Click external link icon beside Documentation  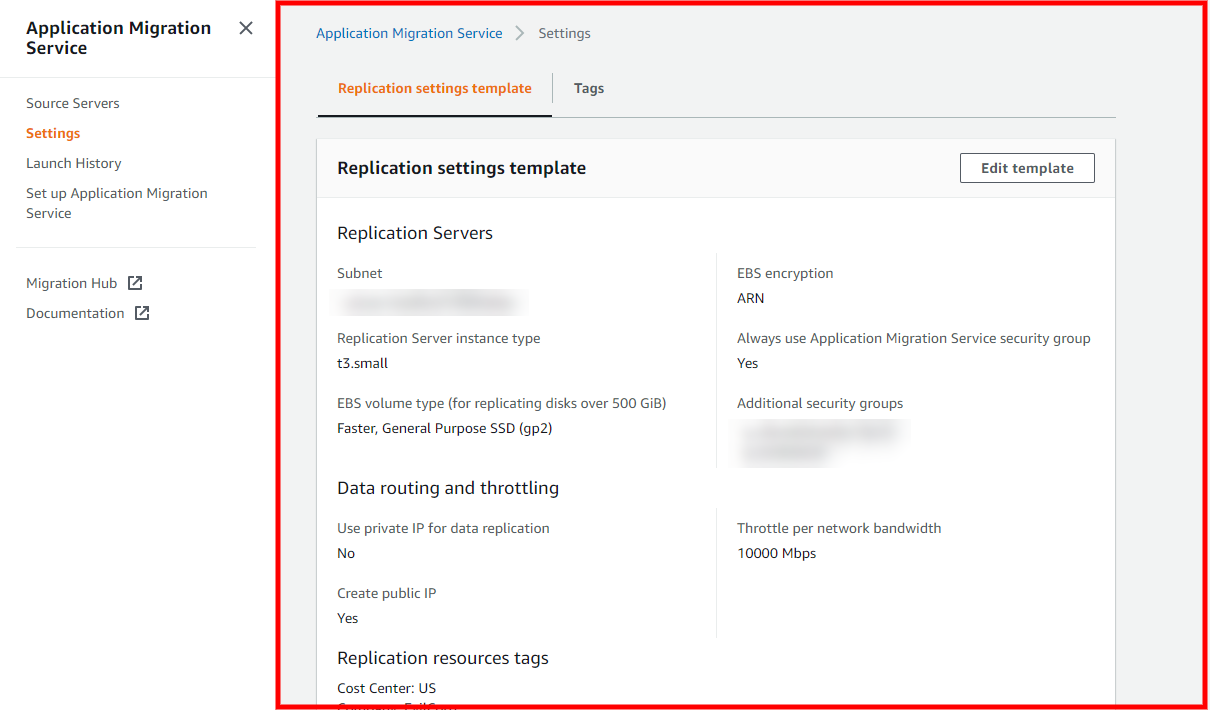pos(142,313)
